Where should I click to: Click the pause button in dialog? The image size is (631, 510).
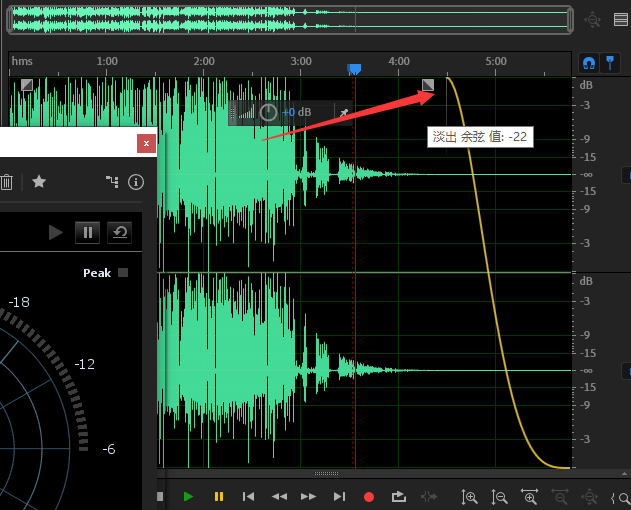(x=88, y=232)
